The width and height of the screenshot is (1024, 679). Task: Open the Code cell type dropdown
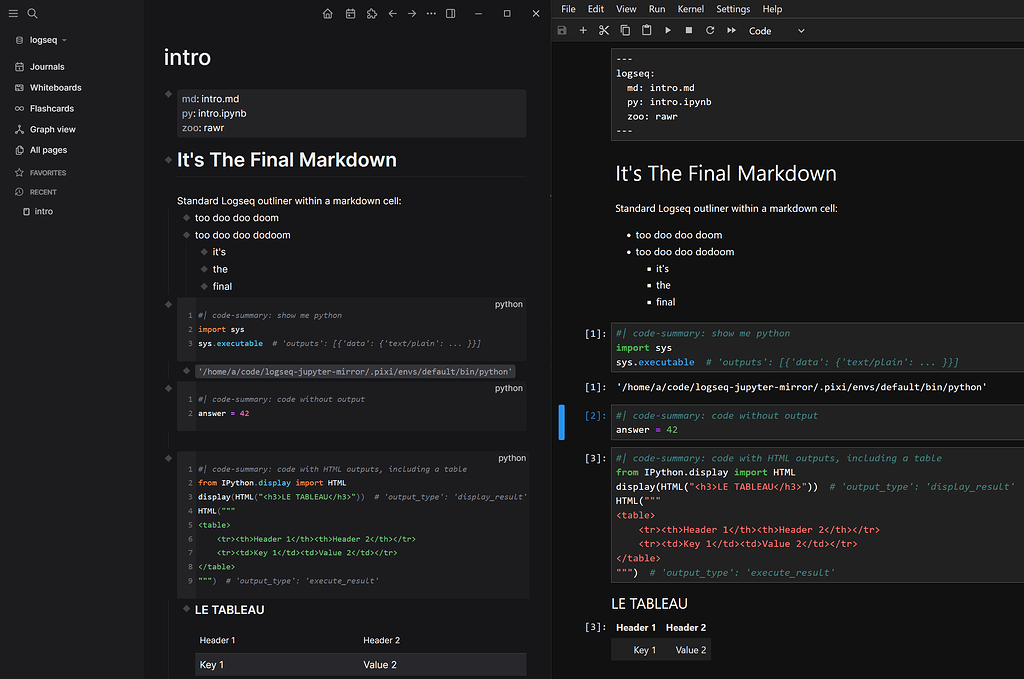776,31
